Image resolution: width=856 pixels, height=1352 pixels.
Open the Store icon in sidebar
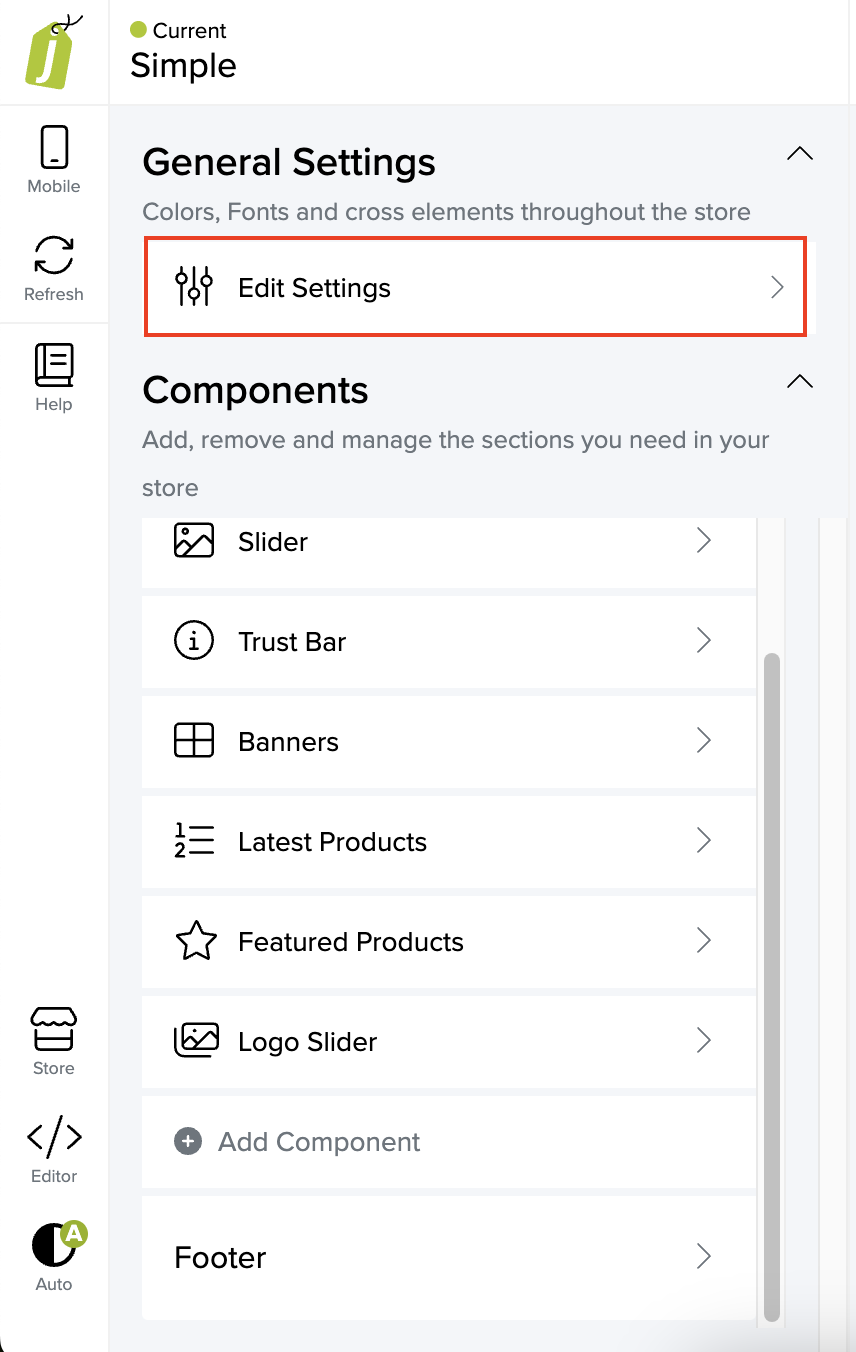point(54,1040)
